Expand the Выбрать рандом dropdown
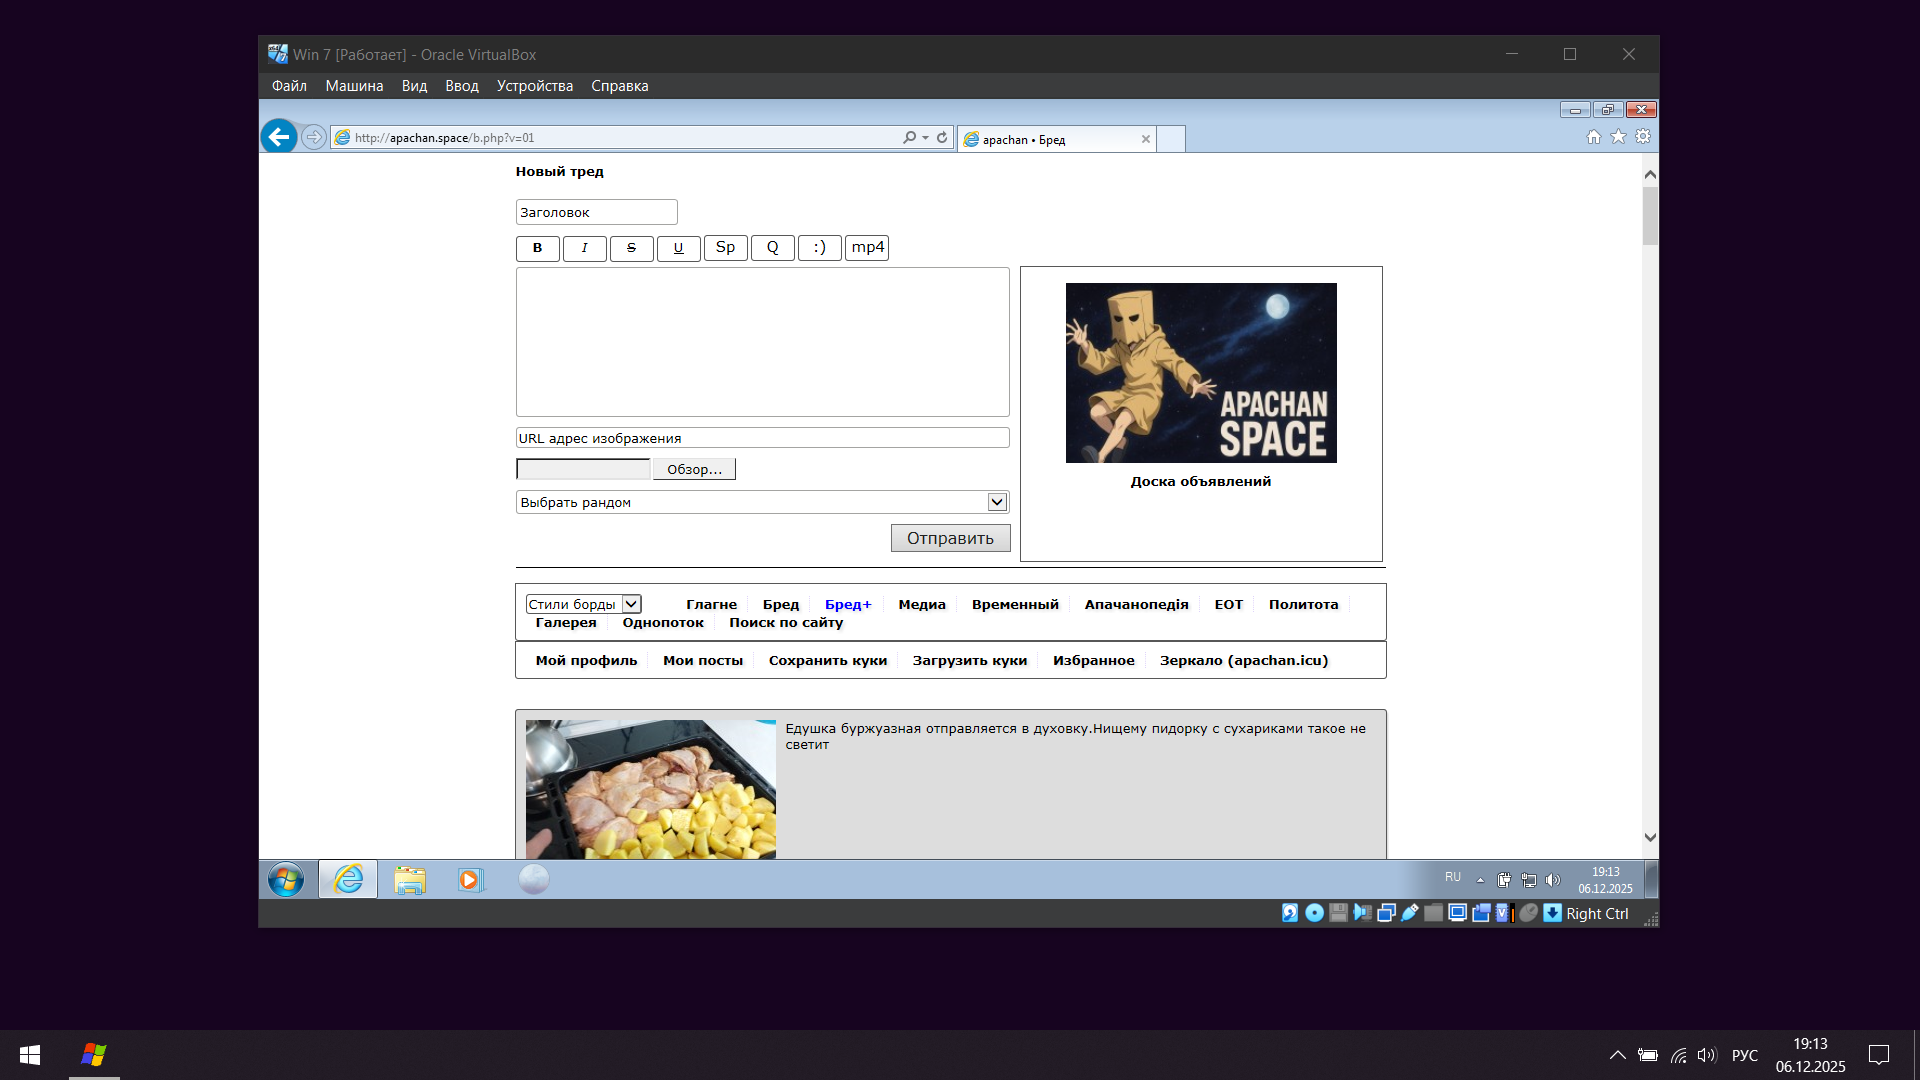 (996, 502)
